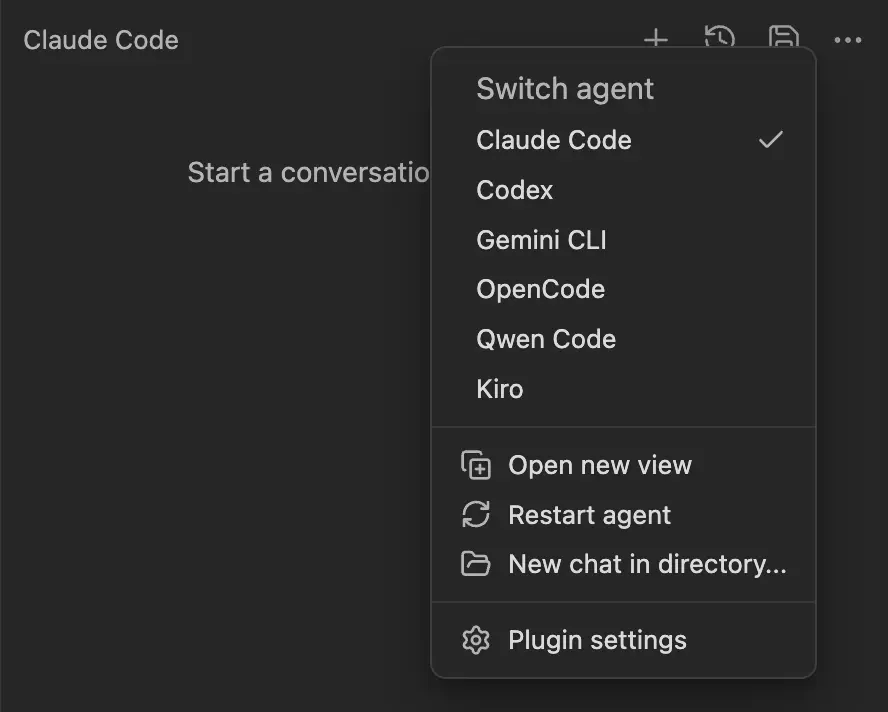Switch agent to Kiro
Image resolution: width=888 pixels, height=712 pixels.
point(623,389)
